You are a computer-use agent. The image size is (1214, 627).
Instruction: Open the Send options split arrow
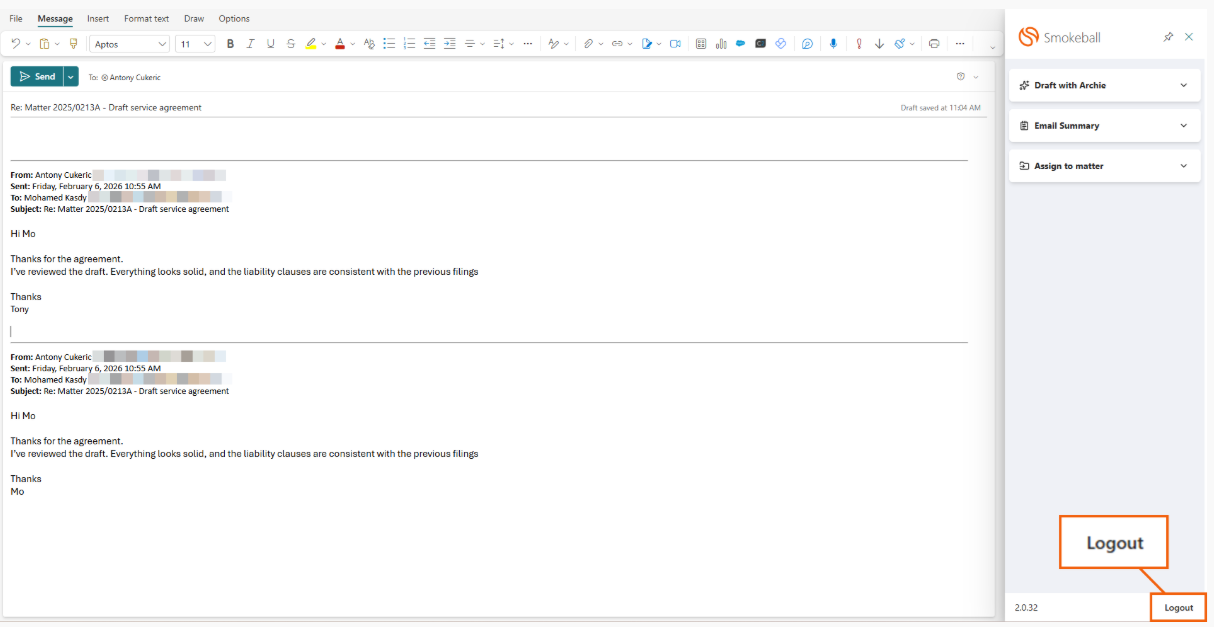[x=70, y=77]
